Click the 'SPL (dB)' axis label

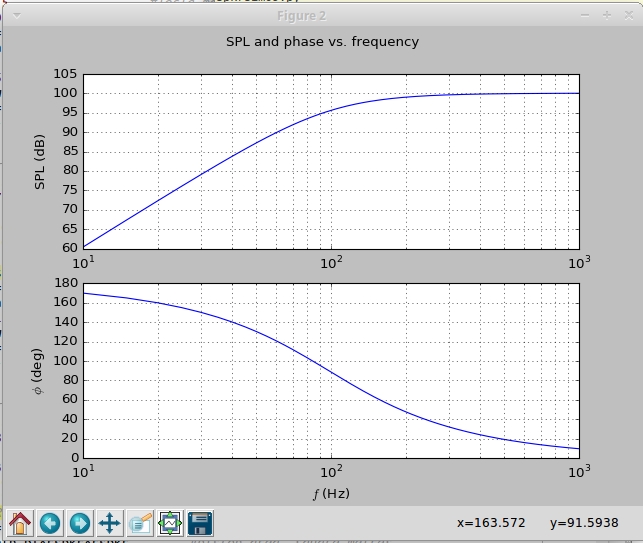pyautogui.click(x=39, y=162)
